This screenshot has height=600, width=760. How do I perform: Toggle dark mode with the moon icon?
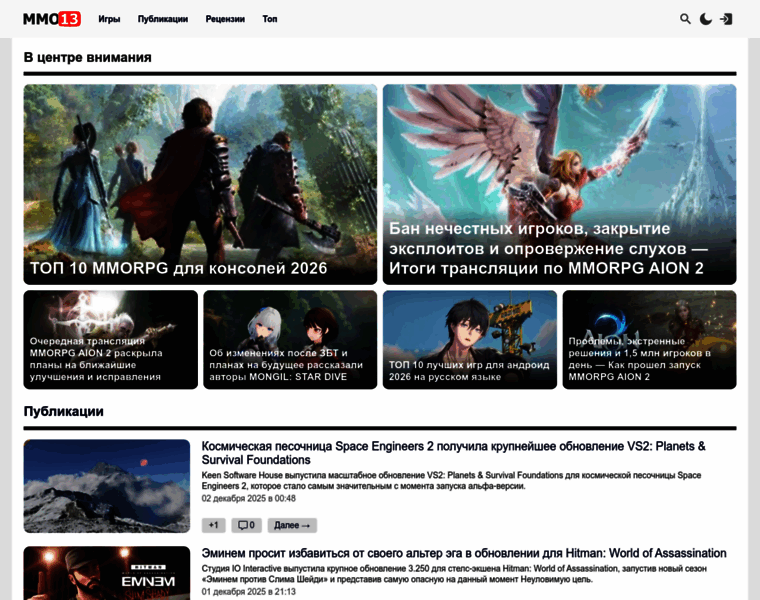coord(706,19)
